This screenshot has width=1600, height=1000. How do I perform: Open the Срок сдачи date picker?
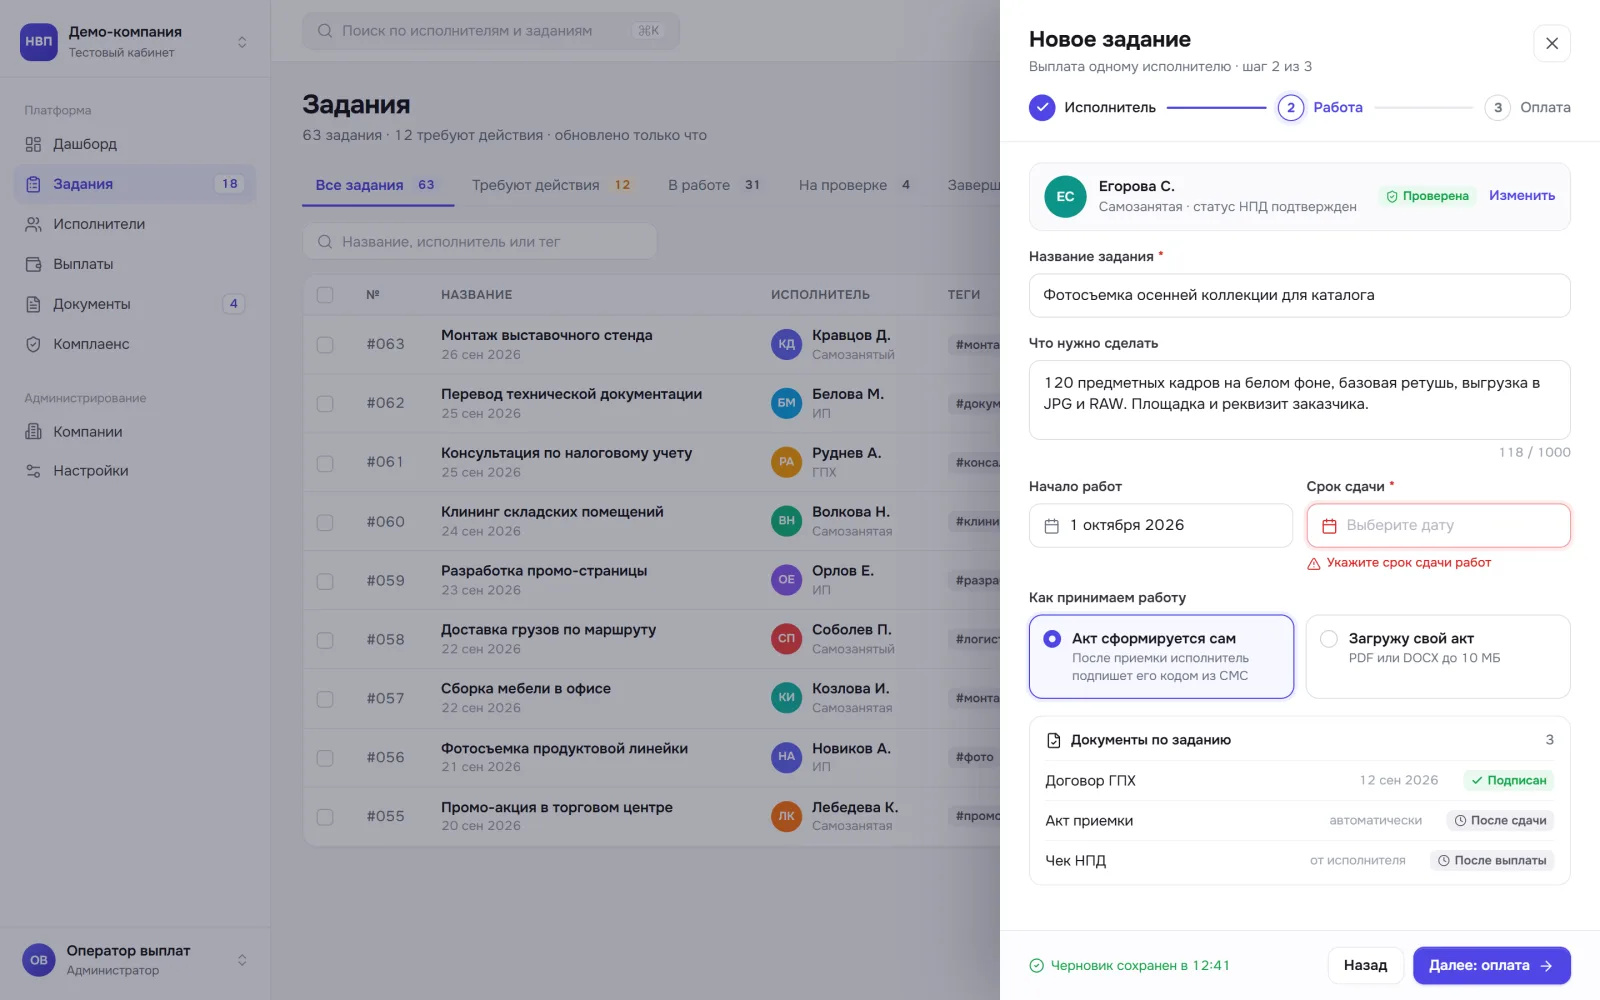(1438, 526)
